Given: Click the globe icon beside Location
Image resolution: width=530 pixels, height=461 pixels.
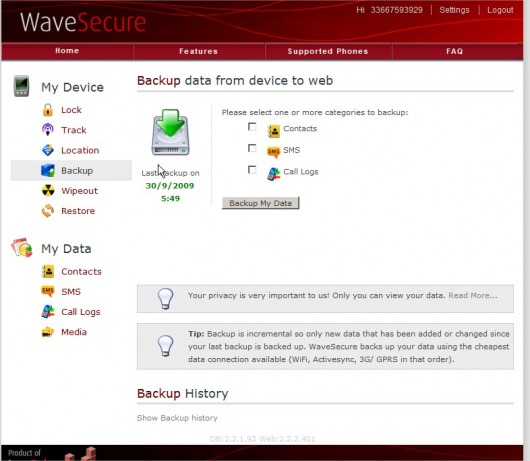Looking at the screenshot, I should [x=48, y=150].
